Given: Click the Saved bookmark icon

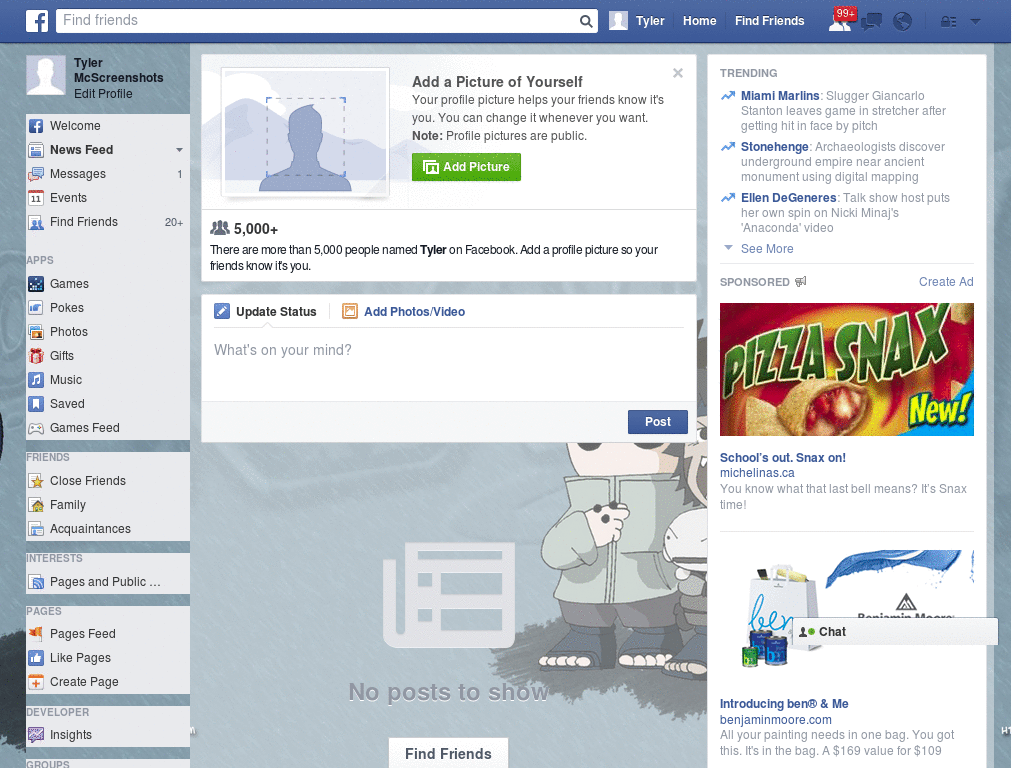Looking at the screenshot, I should click(x=36, y=404).
